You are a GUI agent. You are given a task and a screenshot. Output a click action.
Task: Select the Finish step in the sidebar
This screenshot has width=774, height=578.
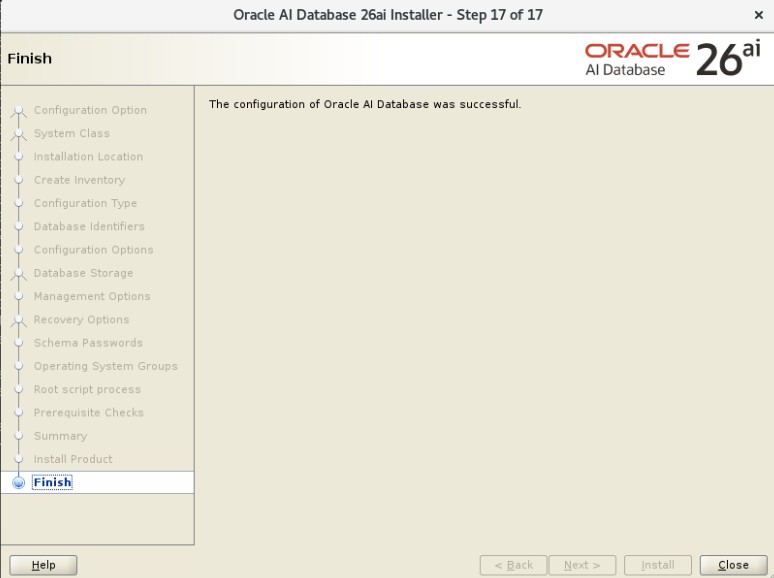52,482
